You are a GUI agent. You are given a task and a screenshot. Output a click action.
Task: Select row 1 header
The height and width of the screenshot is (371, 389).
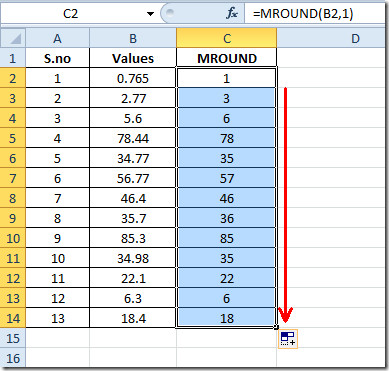point(13,58)
